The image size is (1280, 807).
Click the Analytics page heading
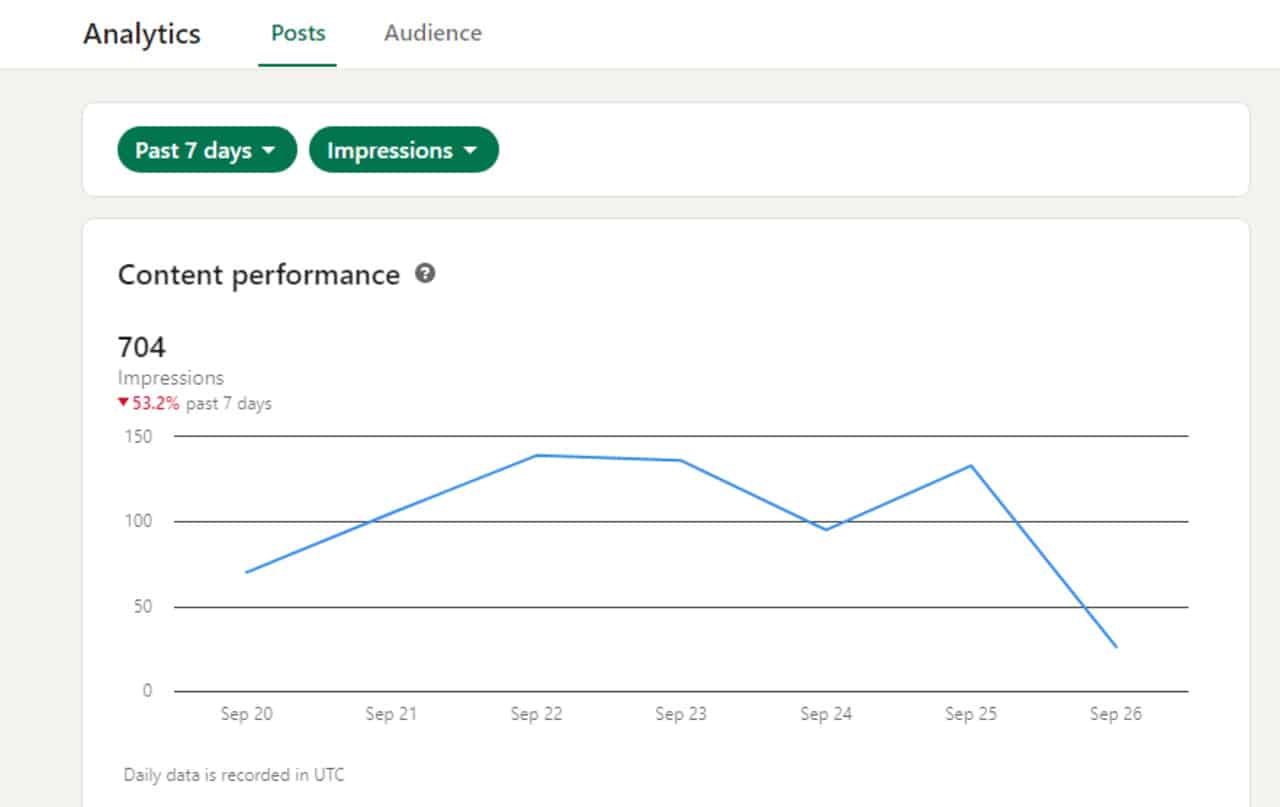[142, 34]
